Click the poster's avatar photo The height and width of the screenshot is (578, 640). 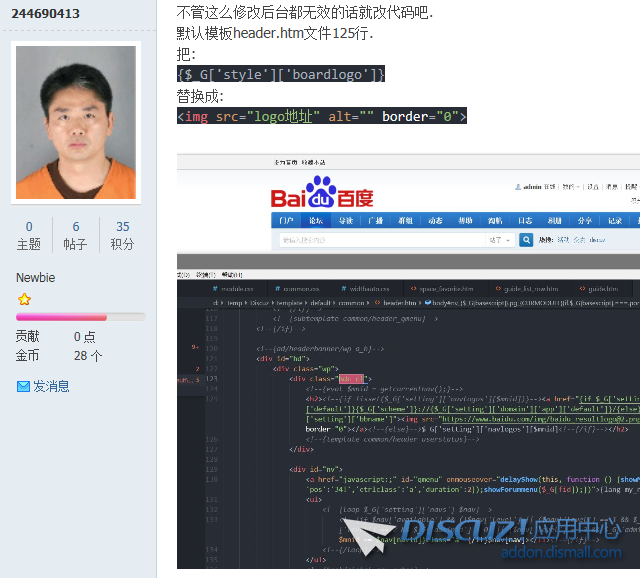[x=76, y=107]
